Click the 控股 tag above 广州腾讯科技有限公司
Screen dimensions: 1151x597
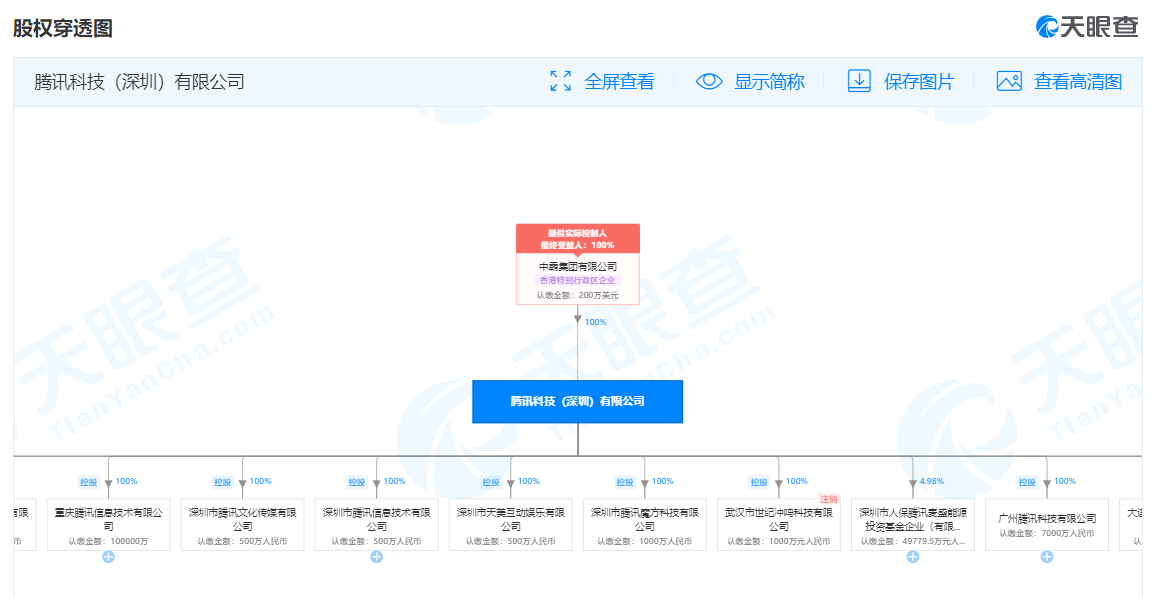[x=1027, y=482]
